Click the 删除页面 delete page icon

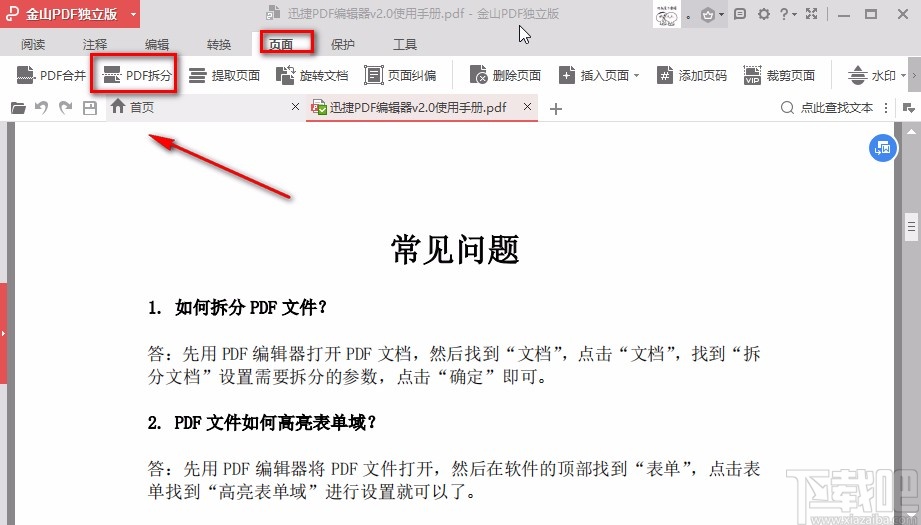(x=479, y=75)
